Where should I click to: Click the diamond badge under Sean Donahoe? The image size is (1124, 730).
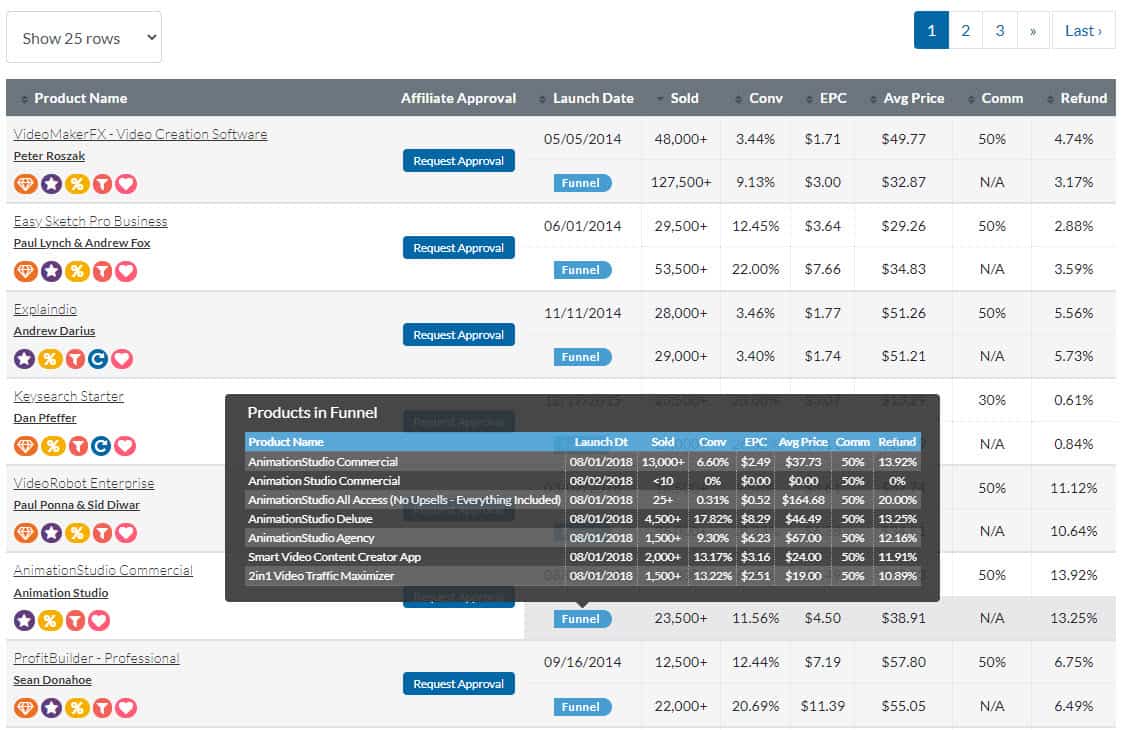25,708
